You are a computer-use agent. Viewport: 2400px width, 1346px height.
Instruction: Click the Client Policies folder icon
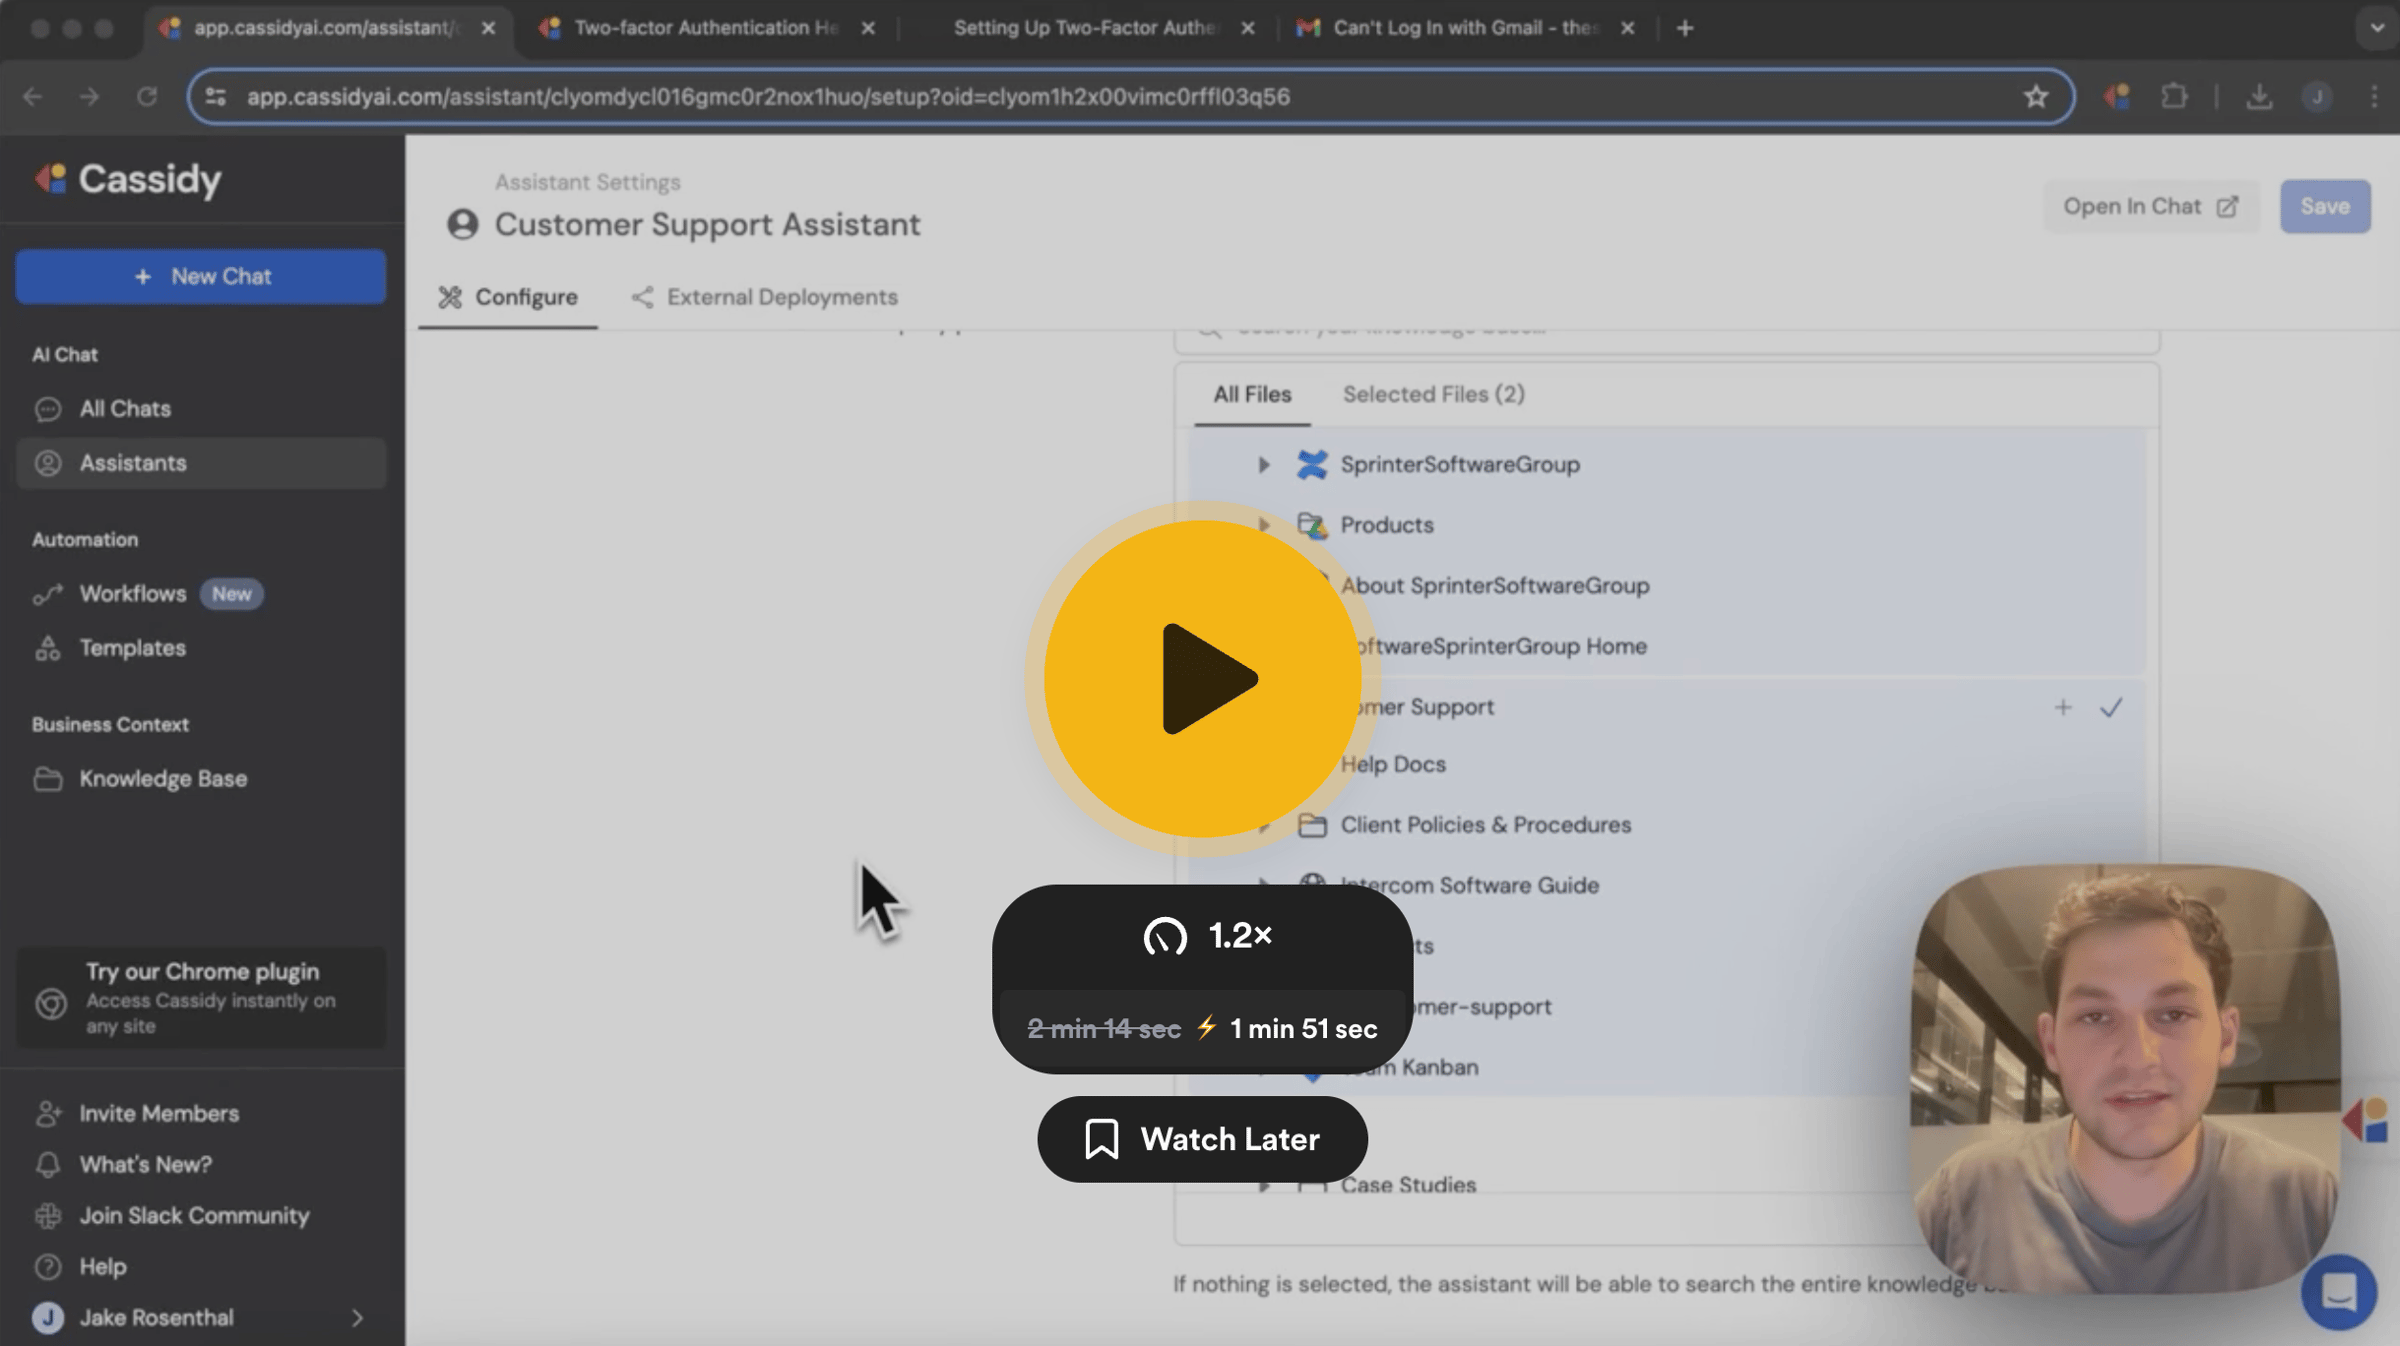coord(1312,825)
